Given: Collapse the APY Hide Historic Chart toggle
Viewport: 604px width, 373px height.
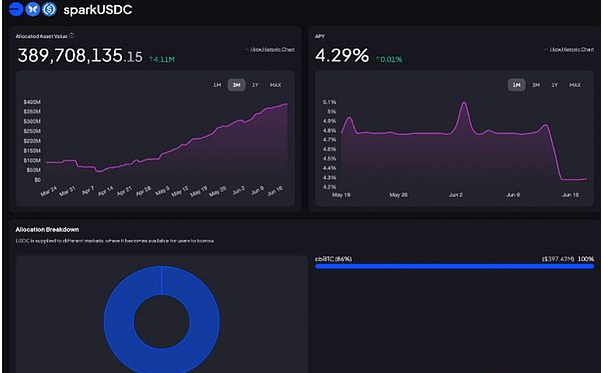Looking at the screenshot, I should pyautogui.click(x=569, y=49).
